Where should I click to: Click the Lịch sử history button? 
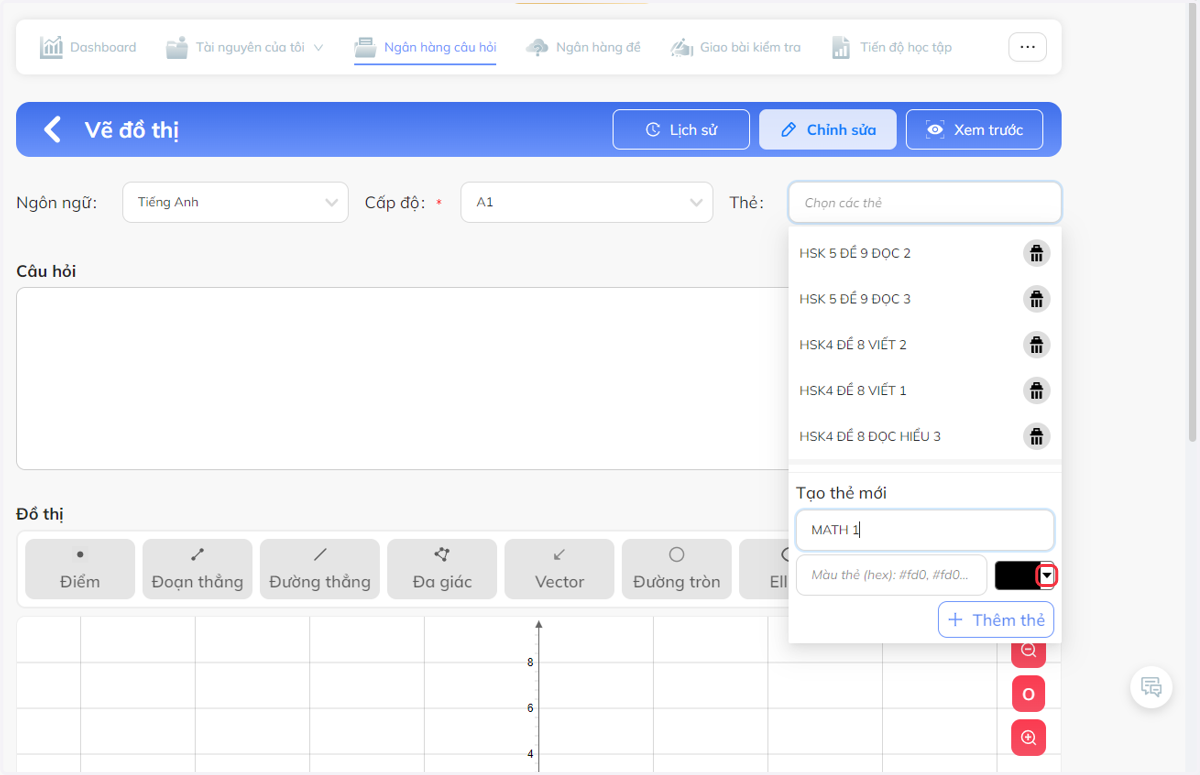click(681, 129)
